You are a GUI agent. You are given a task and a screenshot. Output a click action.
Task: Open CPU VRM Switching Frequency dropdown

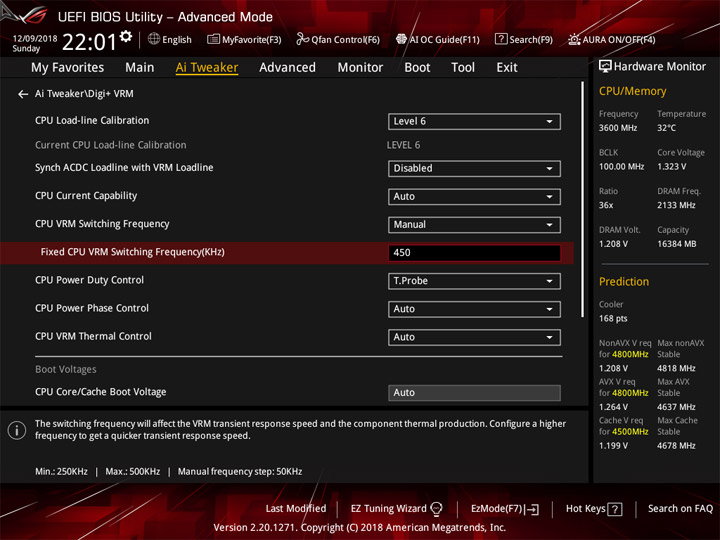(474, 225)
